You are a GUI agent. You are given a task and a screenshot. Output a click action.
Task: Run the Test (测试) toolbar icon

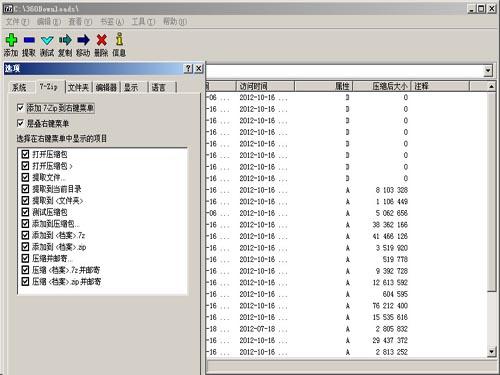[47, 40]
